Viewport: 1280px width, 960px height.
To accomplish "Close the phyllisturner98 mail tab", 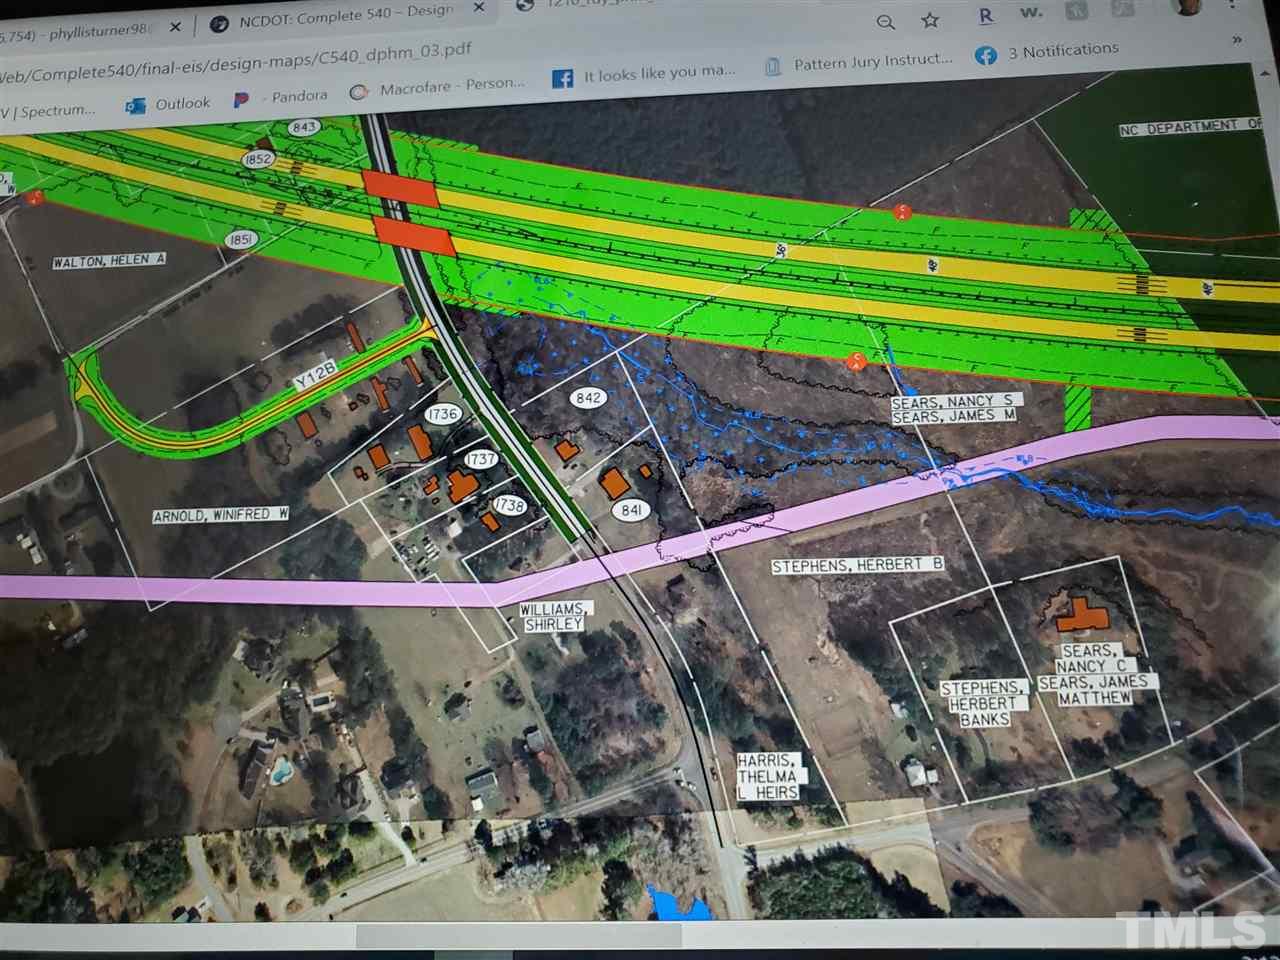I will 175,27.
